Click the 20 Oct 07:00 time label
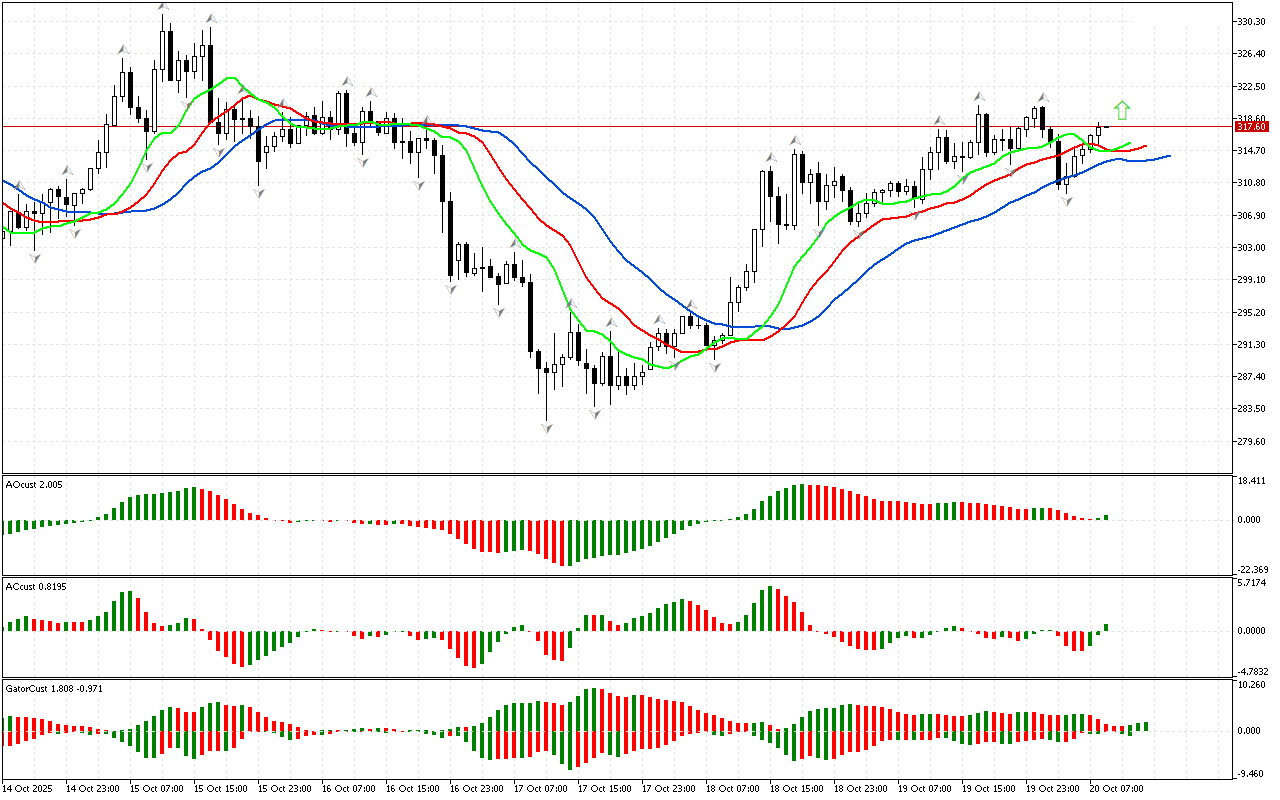Viewport: 1280px width, 800px height. click(x=1117, y=789)
